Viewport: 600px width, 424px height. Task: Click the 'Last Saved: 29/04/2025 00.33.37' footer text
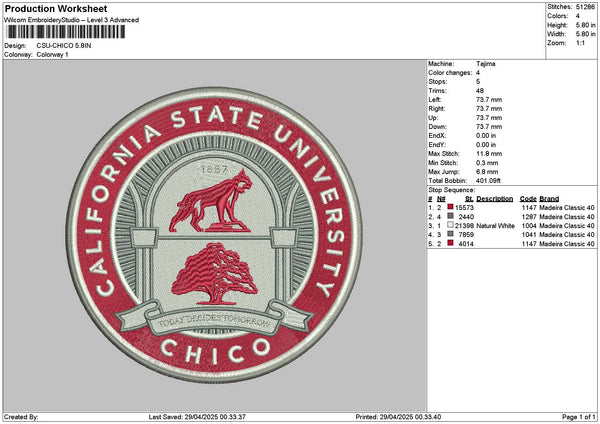(197, 417)
